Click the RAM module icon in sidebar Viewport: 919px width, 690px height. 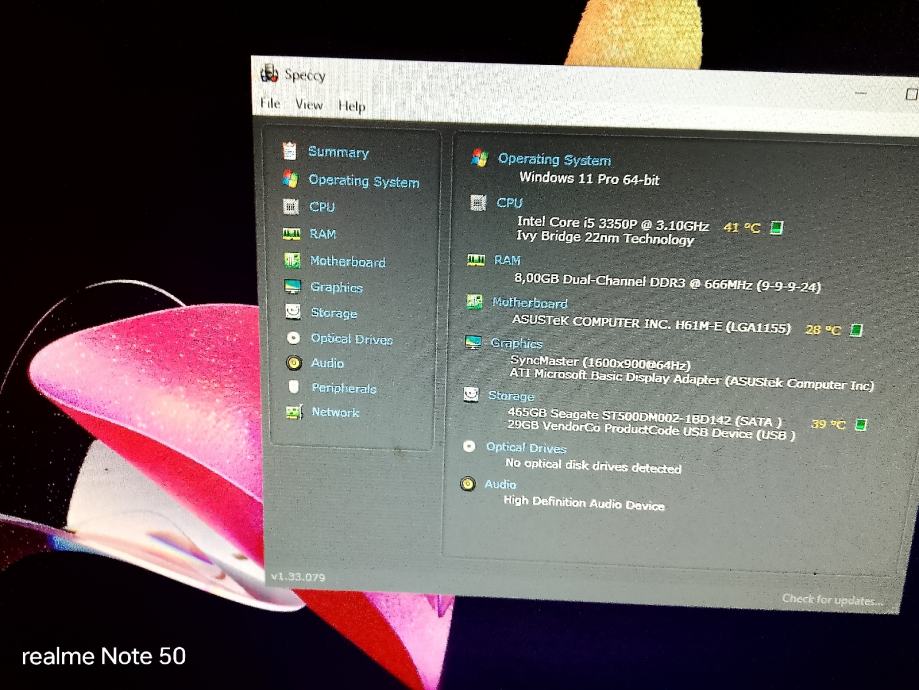[x=291, y=234]
